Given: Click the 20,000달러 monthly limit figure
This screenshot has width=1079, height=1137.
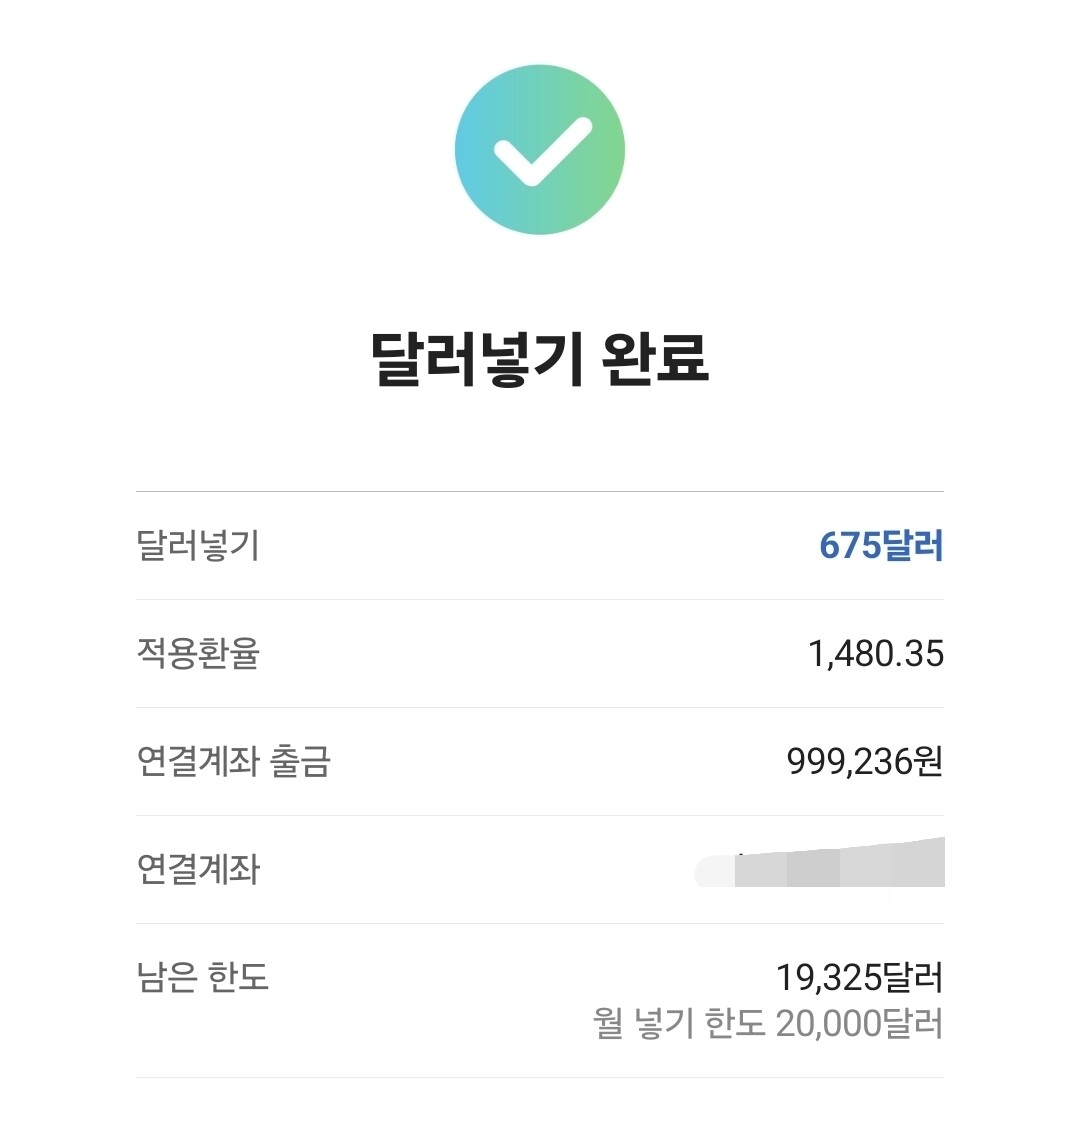Looking at the screenshot, I should 858,1024.
